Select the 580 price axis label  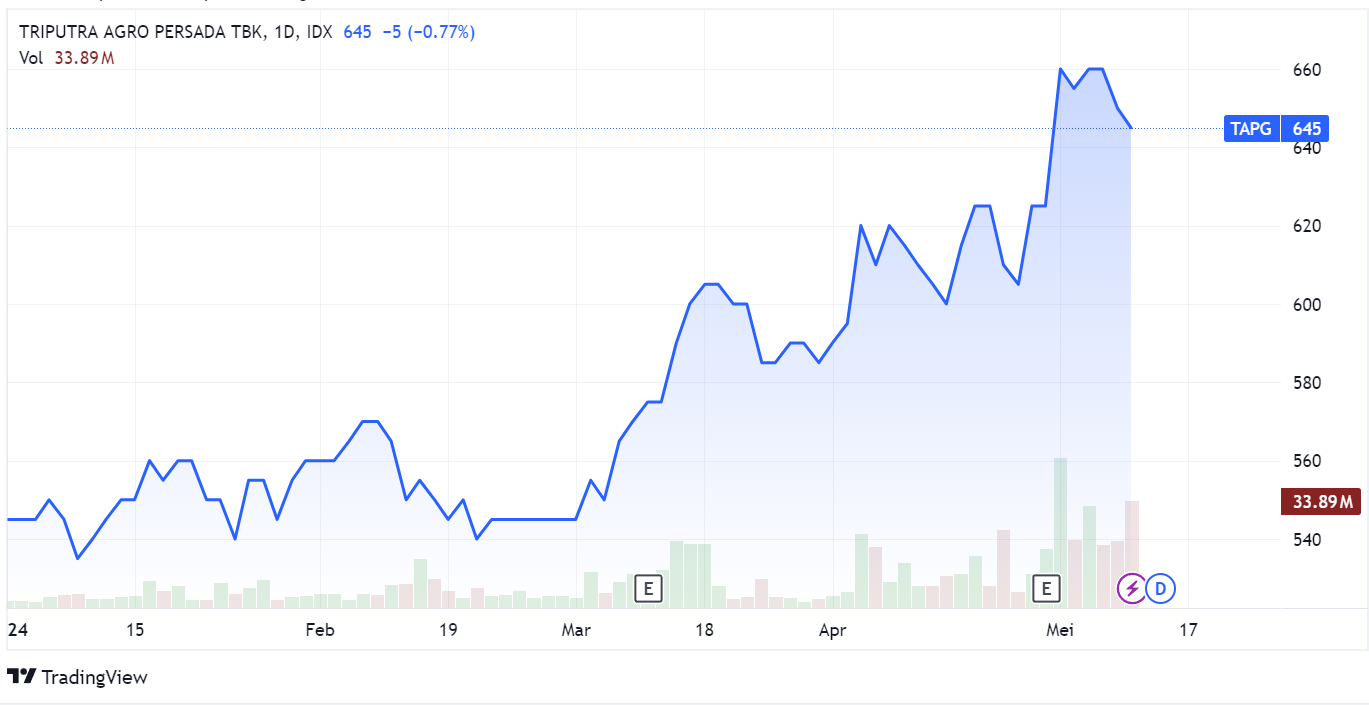point(1309,383)
